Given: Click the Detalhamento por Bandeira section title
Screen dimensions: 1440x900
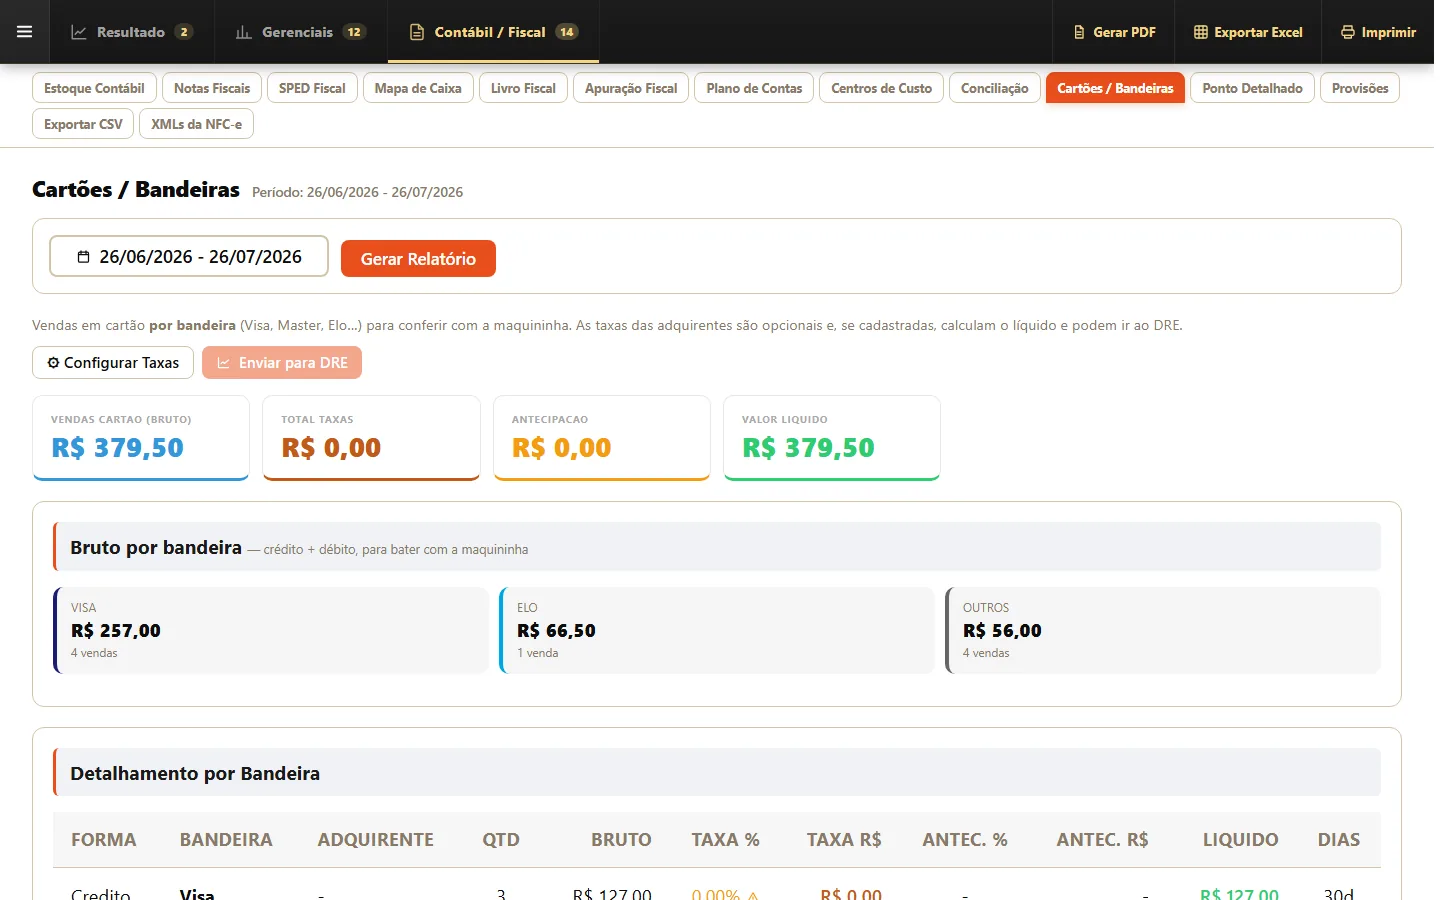Looking at the screenshot, I should (195, 773).
